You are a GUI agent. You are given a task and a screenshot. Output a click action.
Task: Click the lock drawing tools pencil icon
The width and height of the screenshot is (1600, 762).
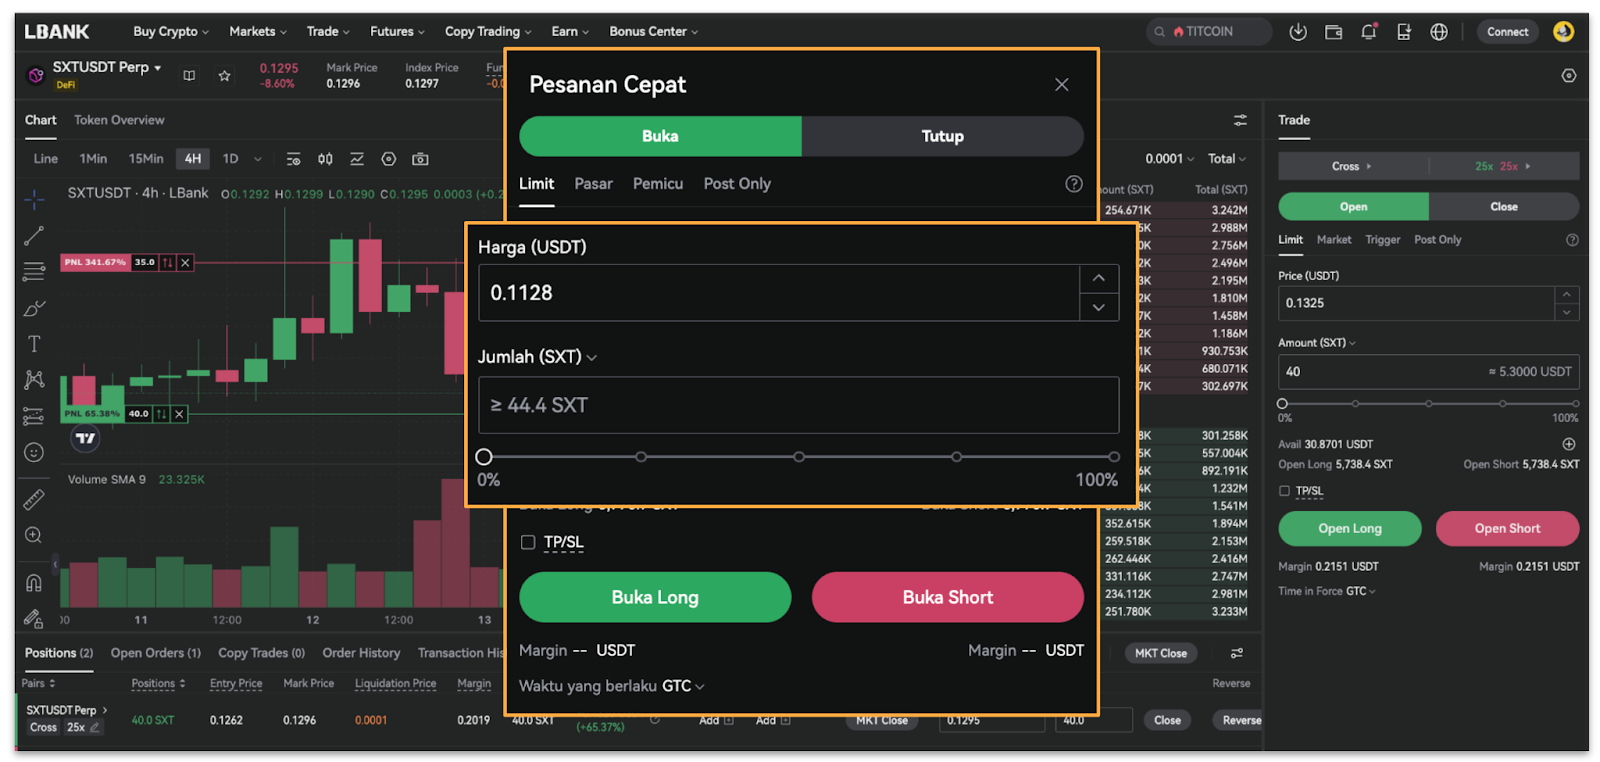[x=34, y=618]
